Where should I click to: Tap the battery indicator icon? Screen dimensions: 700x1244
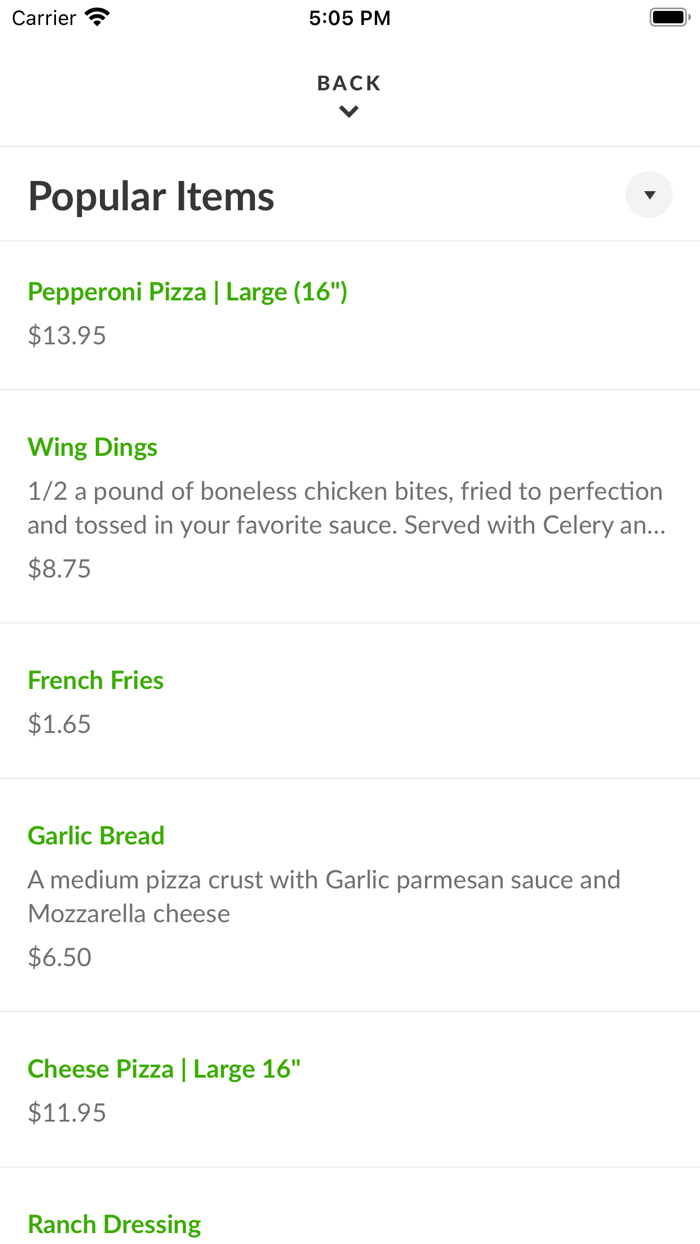click(x=669, y=16)
